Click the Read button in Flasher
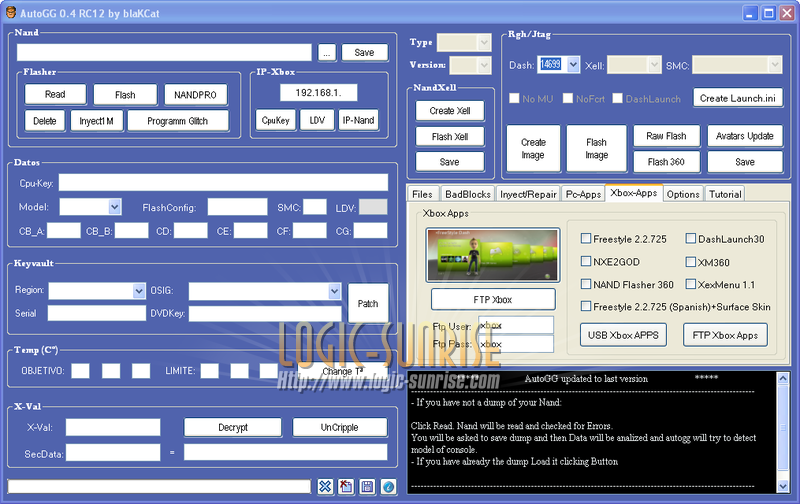Image resolution: width=800 pixels, height=504 pixels. (x=55, y=95)
